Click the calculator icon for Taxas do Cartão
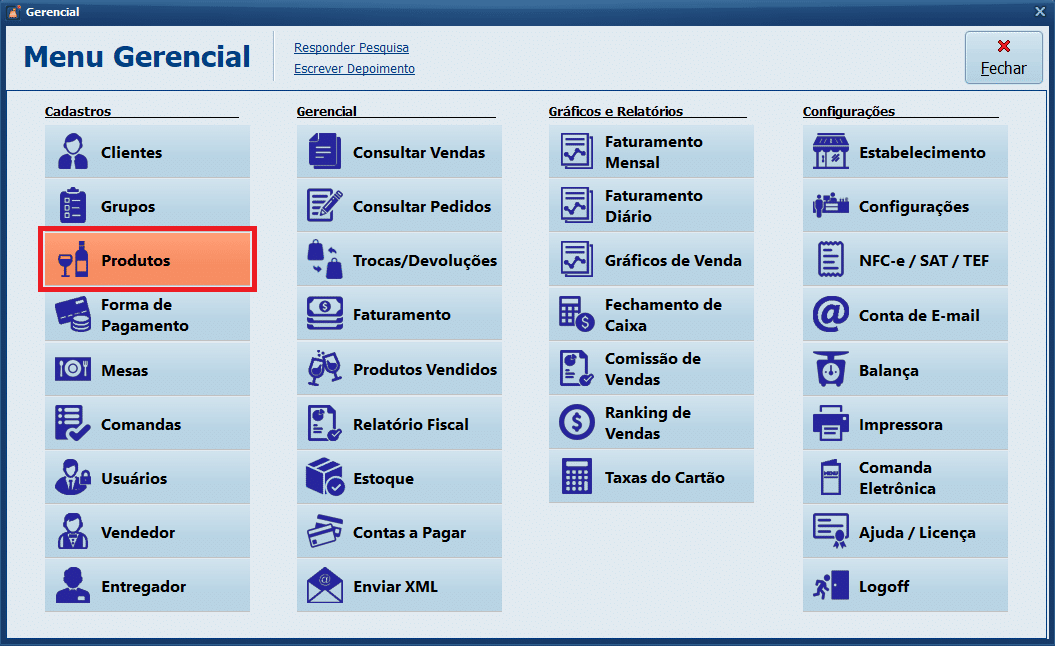Image resolution: width=1055 pixels, height=646 pixels. pos(577,477)
